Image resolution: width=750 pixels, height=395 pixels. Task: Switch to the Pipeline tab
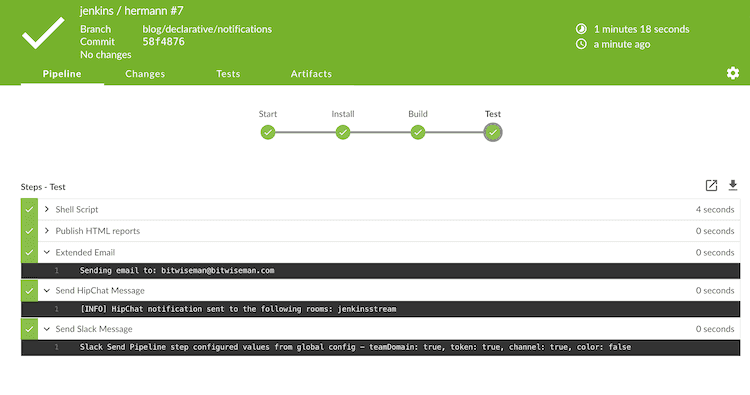point(62,74)
